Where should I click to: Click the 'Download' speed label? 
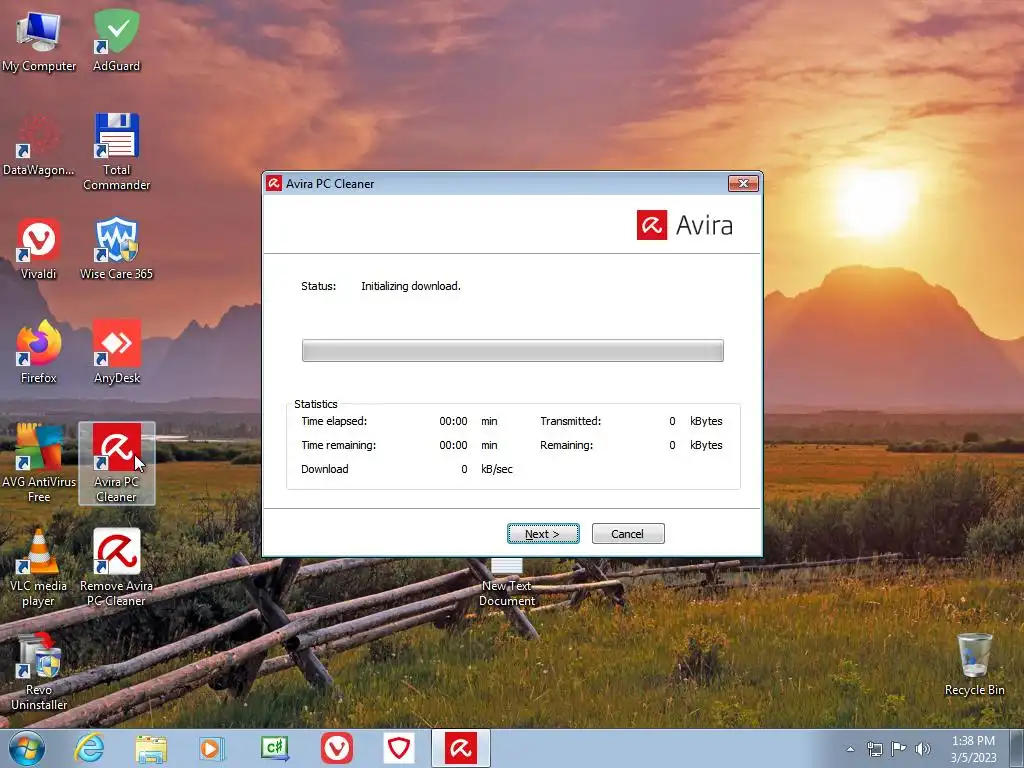click(325, 469)
